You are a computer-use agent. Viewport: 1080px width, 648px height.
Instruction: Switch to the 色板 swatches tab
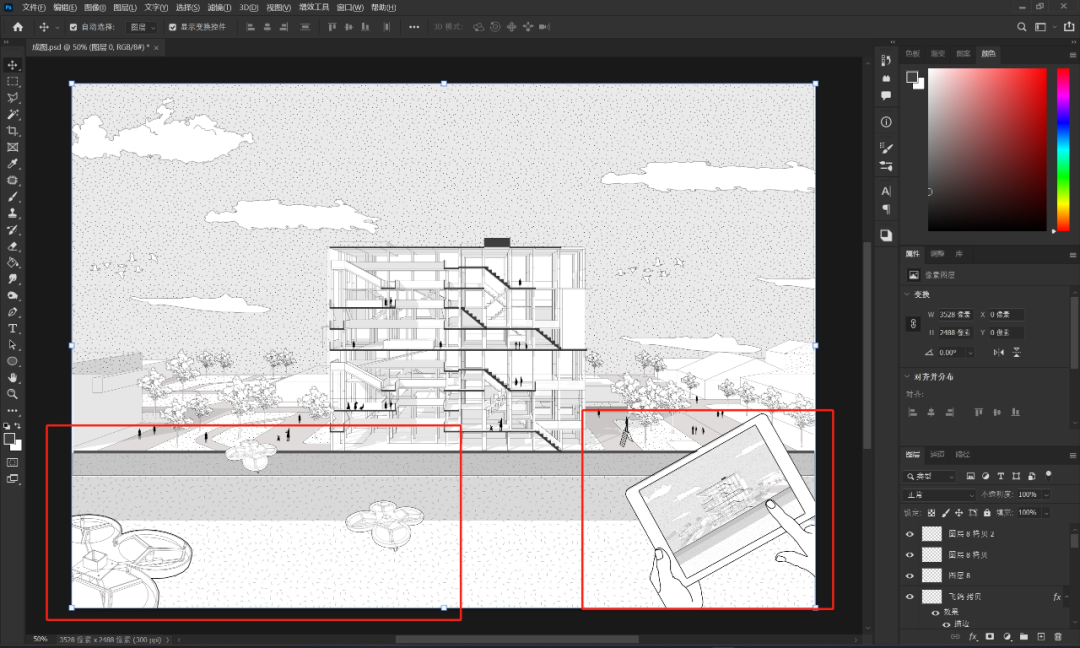click(x=913, y=54)
